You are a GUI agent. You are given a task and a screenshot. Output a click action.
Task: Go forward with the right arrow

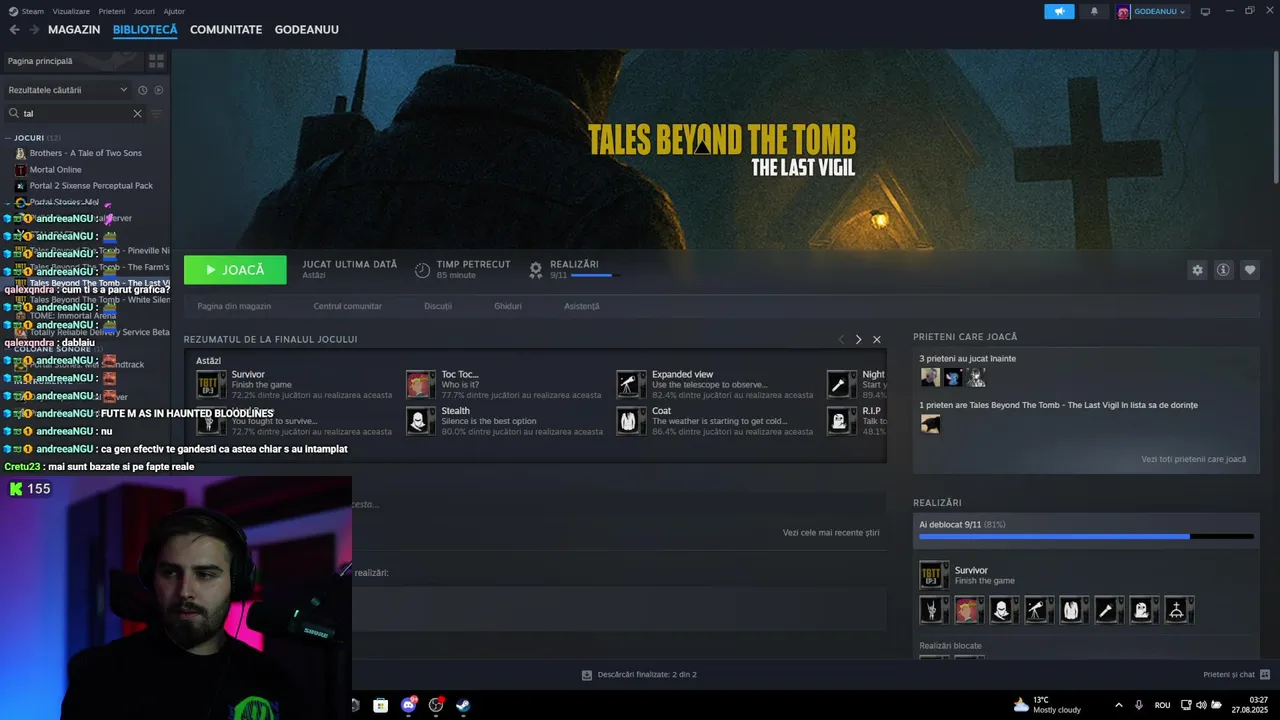(x=34, y=29)
